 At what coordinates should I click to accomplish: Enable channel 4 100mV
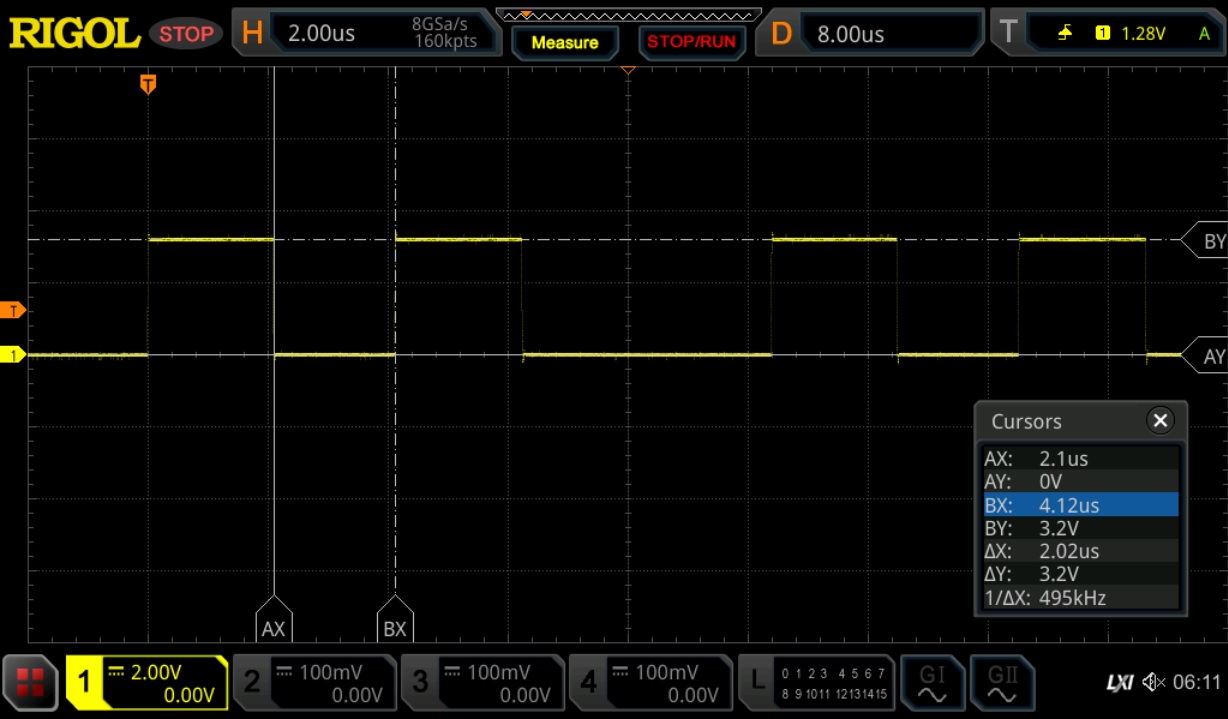650,683
